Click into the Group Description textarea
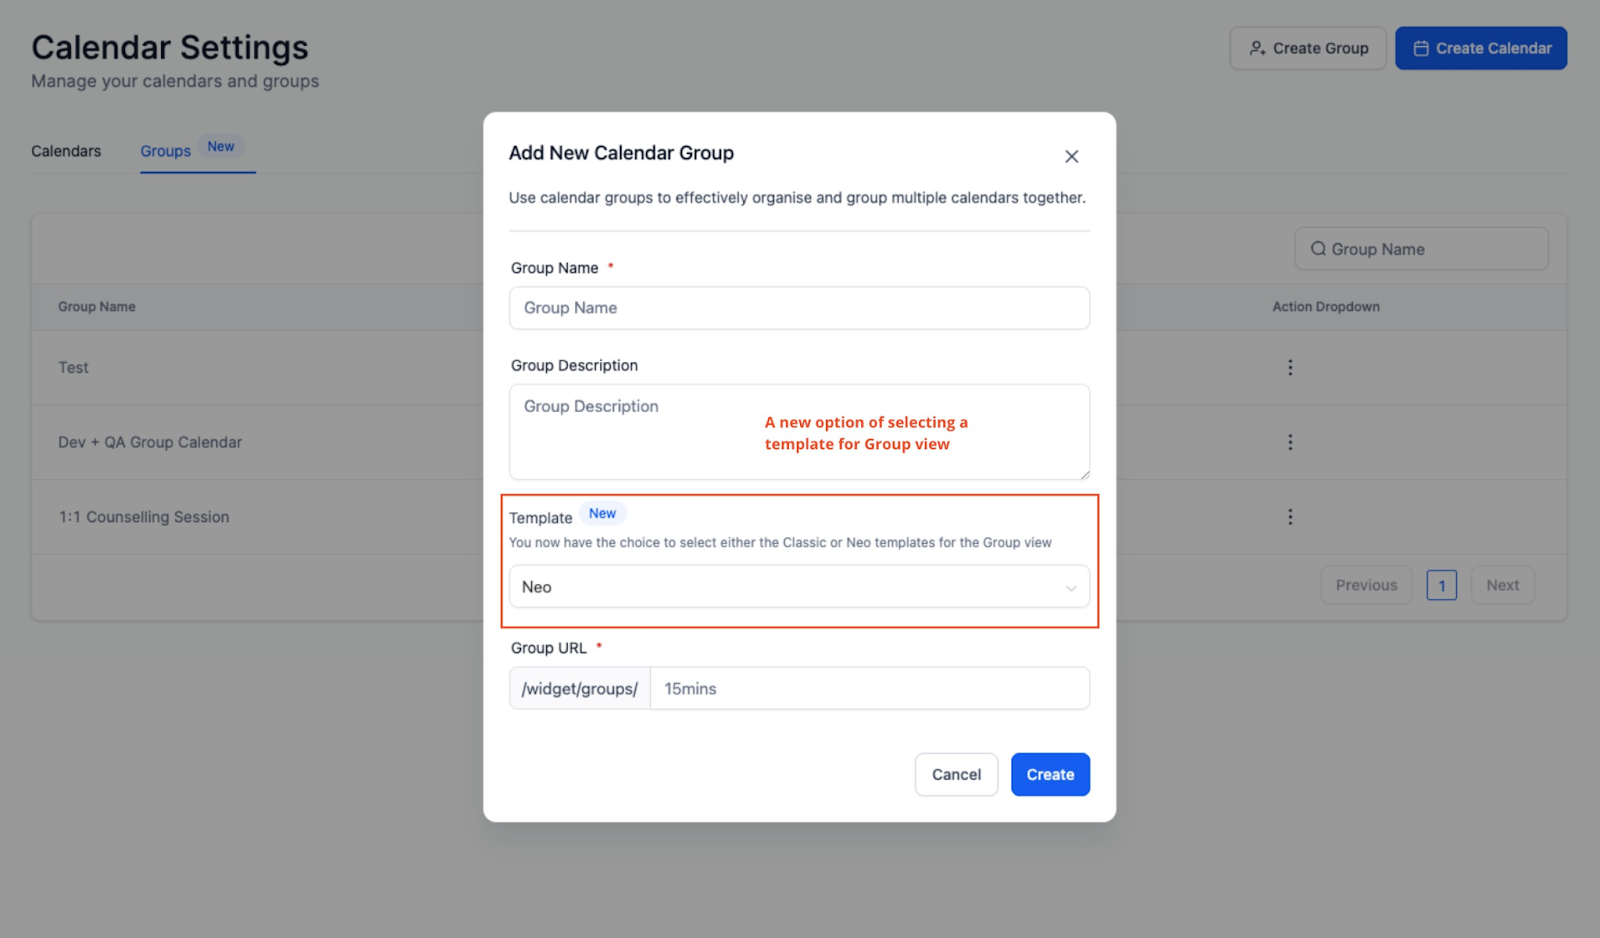This screenshot has width=1600, height=938. pos(798,432)
